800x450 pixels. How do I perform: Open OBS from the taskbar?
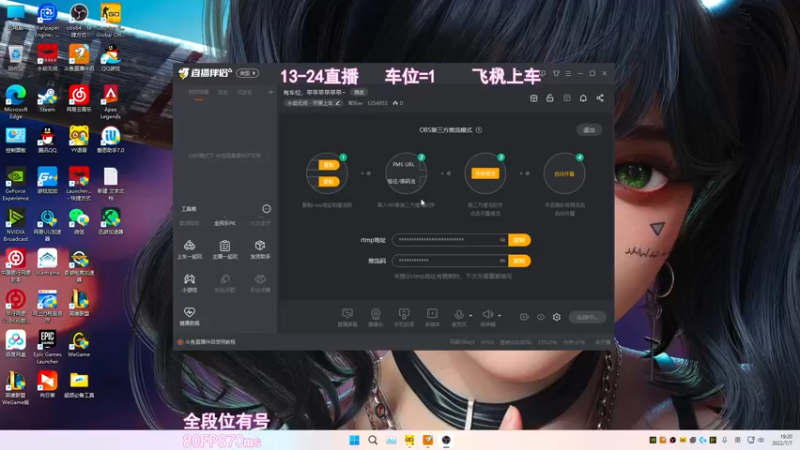pyautogui.click(x=446, y=440)
